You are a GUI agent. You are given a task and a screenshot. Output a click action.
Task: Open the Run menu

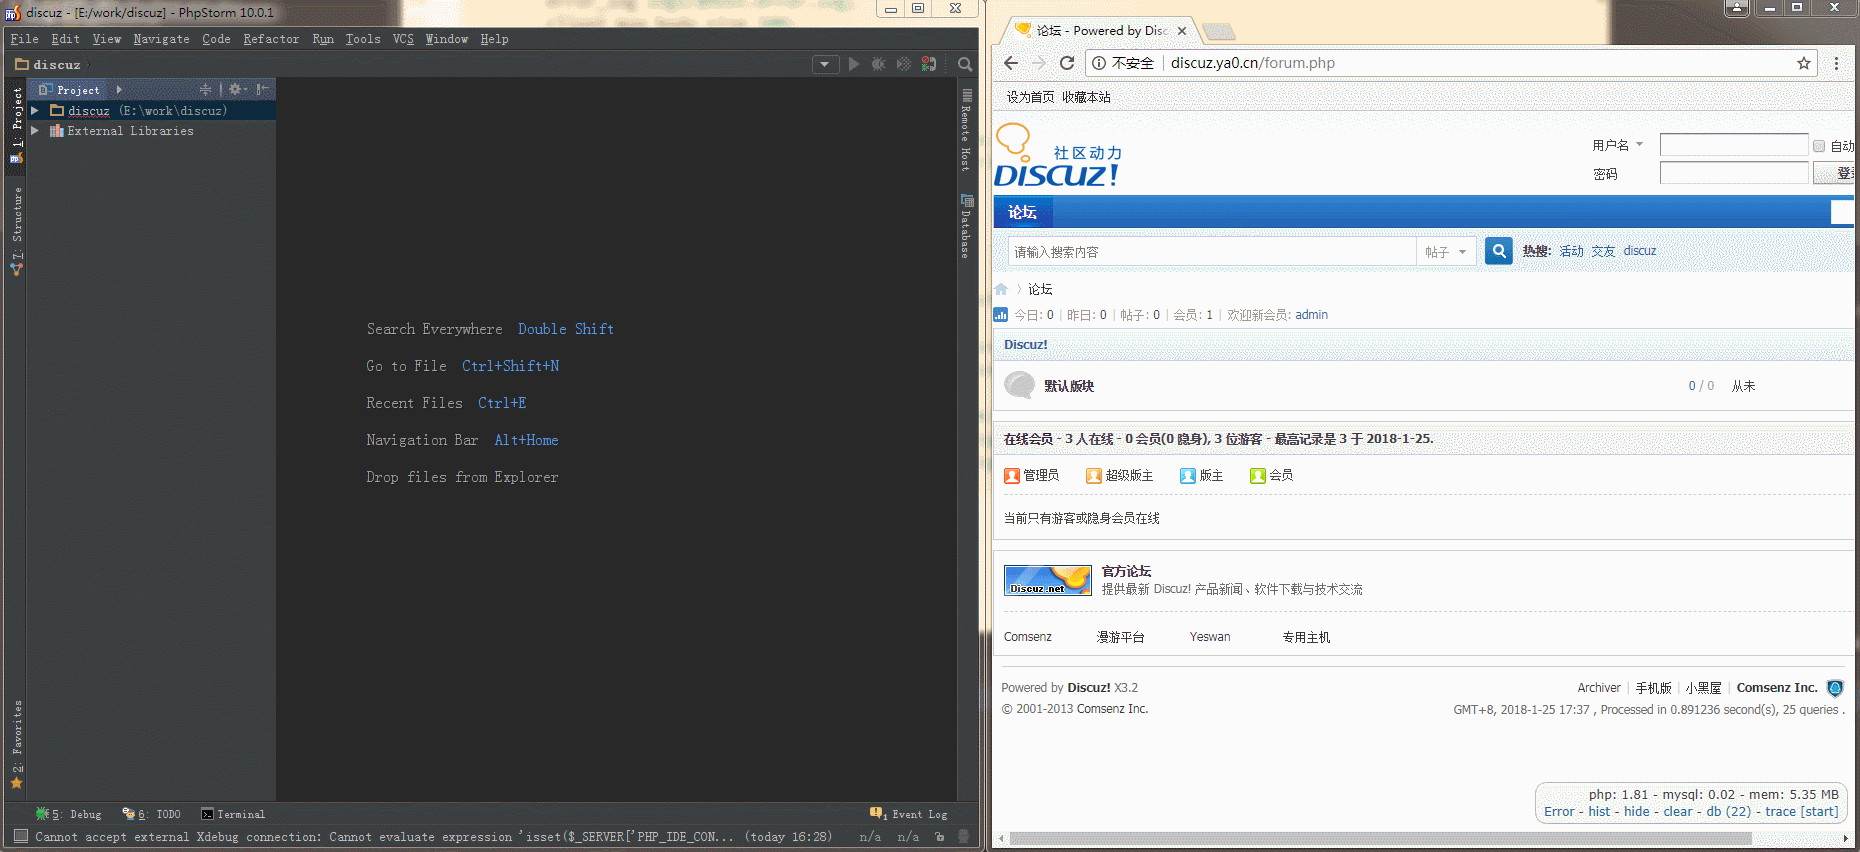[x=323, y=39]
